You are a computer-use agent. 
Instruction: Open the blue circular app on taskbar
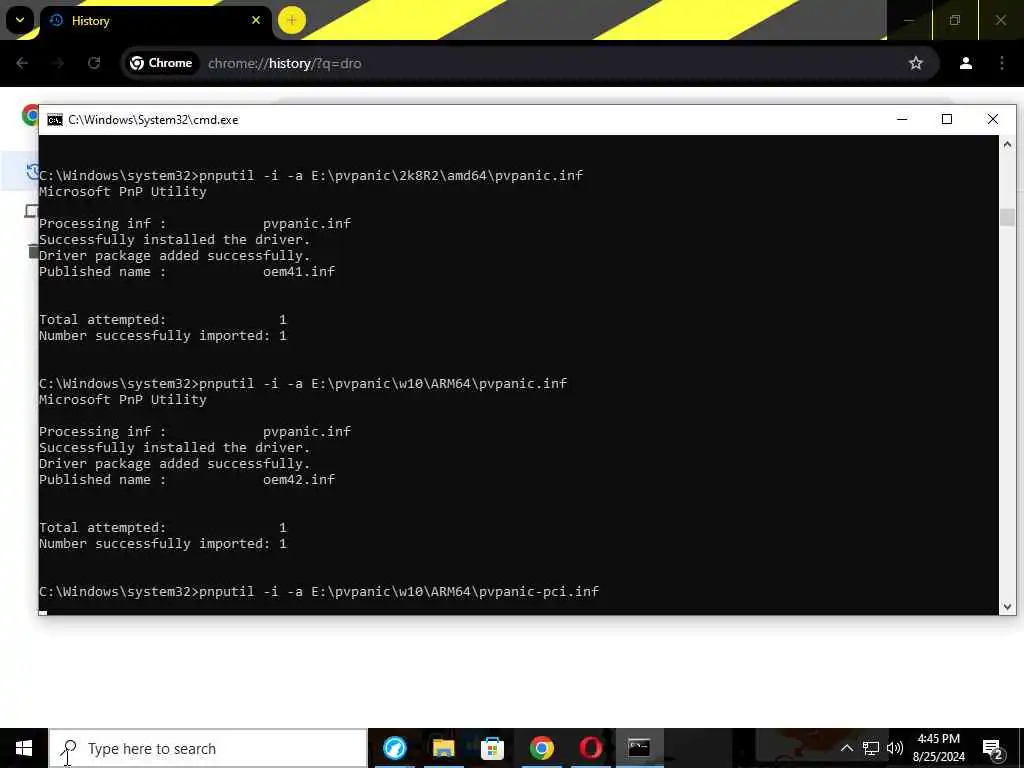click(394, 748)
